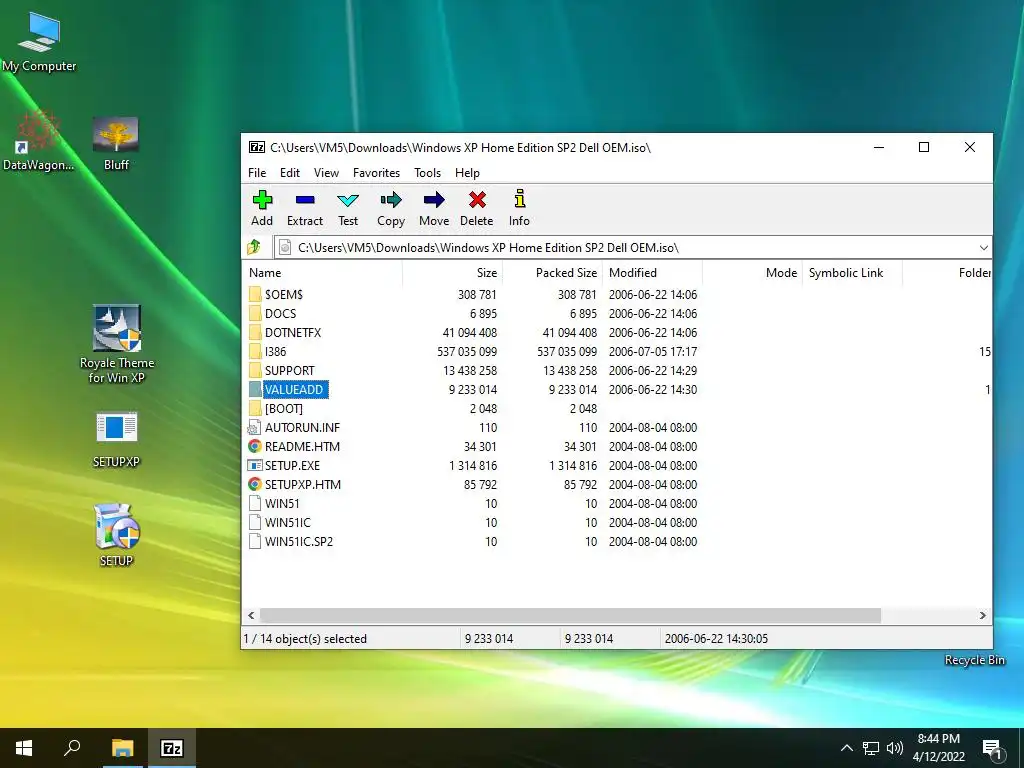Screen dimensions: 1024x768
Task: Select the SUPPORT folder icon
Action: pyautogui.click(x=255, y=370)
